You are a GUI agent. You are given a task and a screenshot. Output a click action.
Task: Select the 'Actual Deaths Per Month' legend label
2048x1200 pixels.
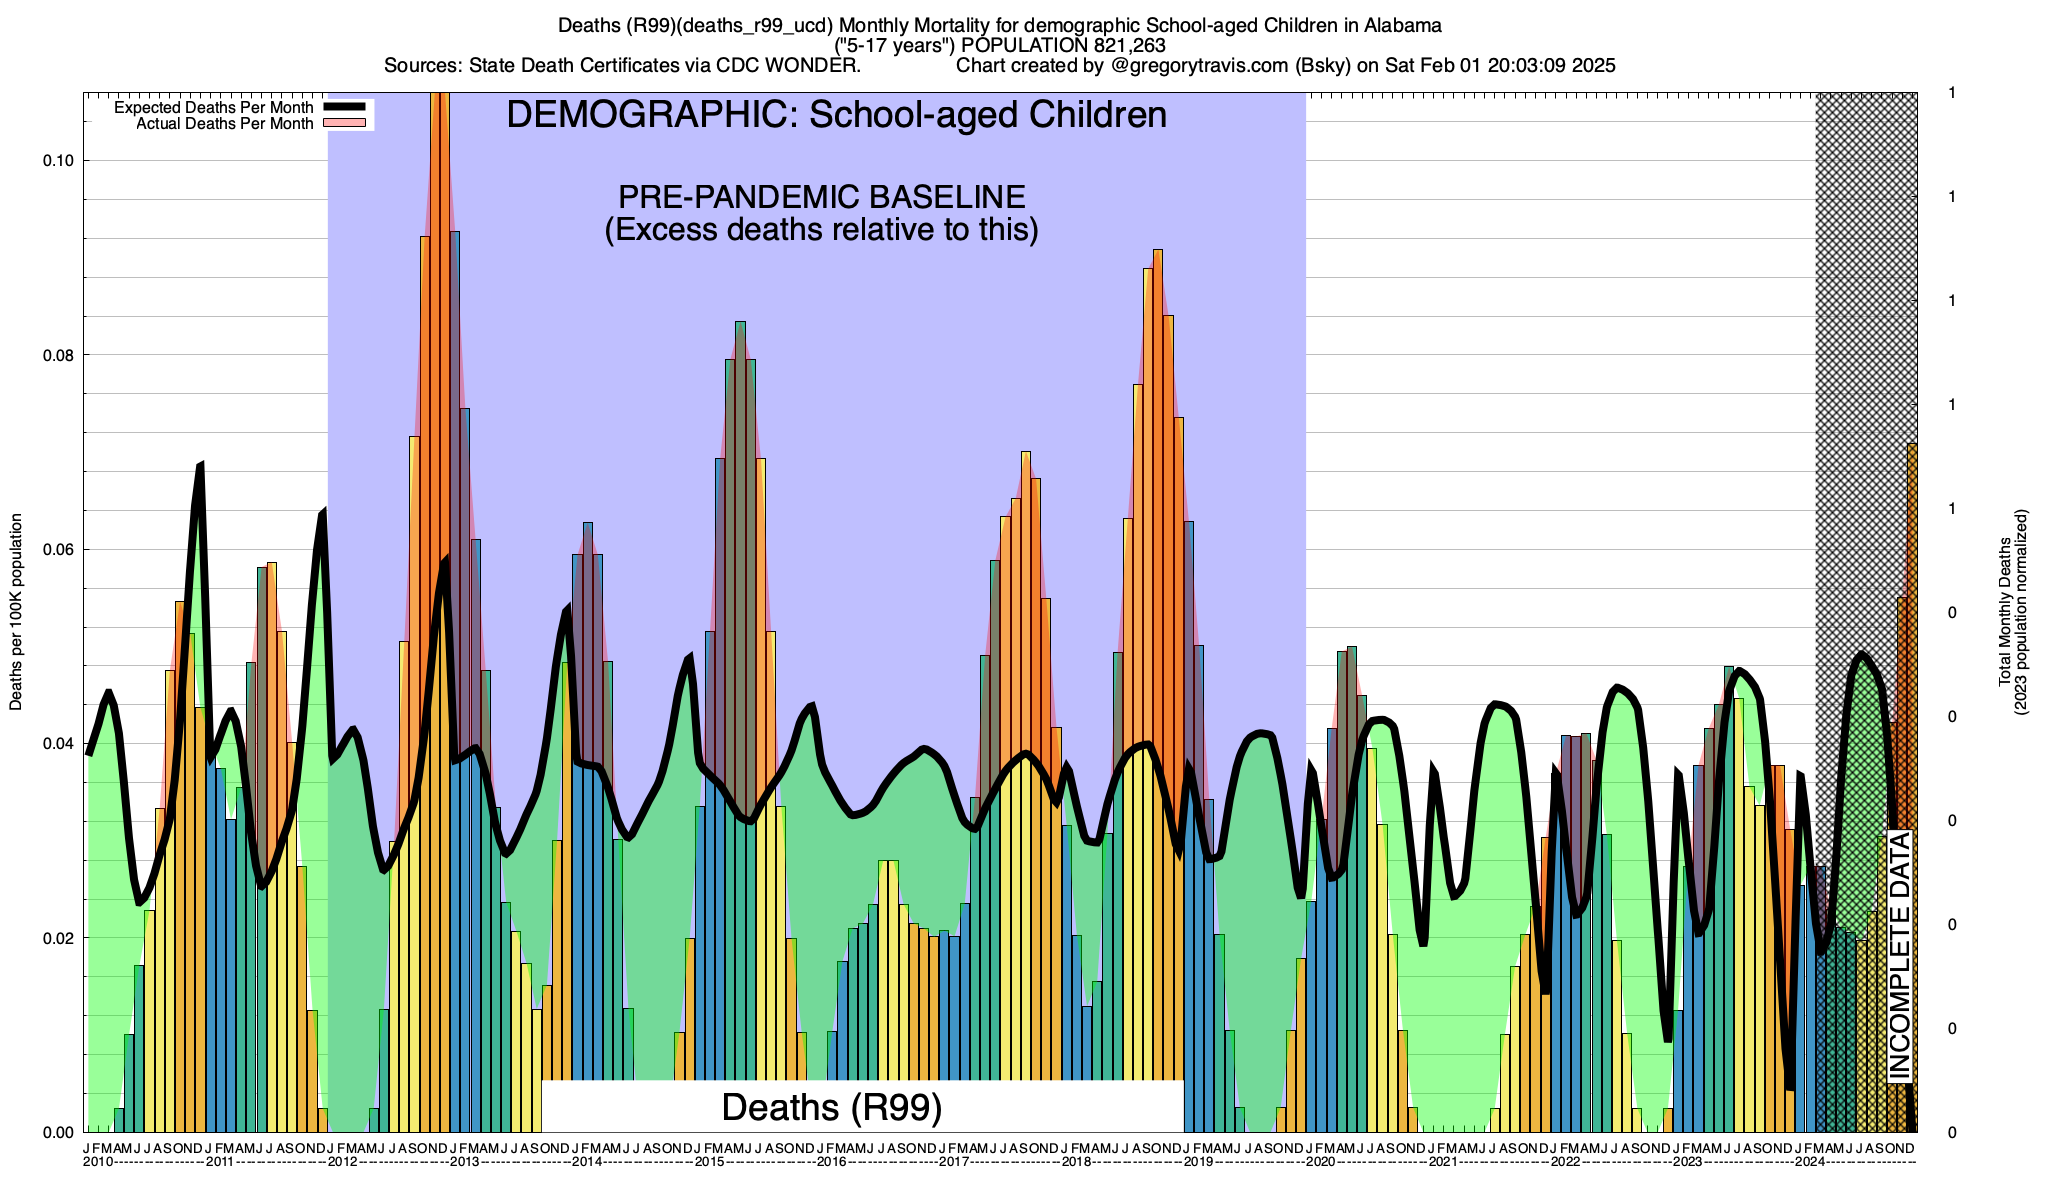224,124
